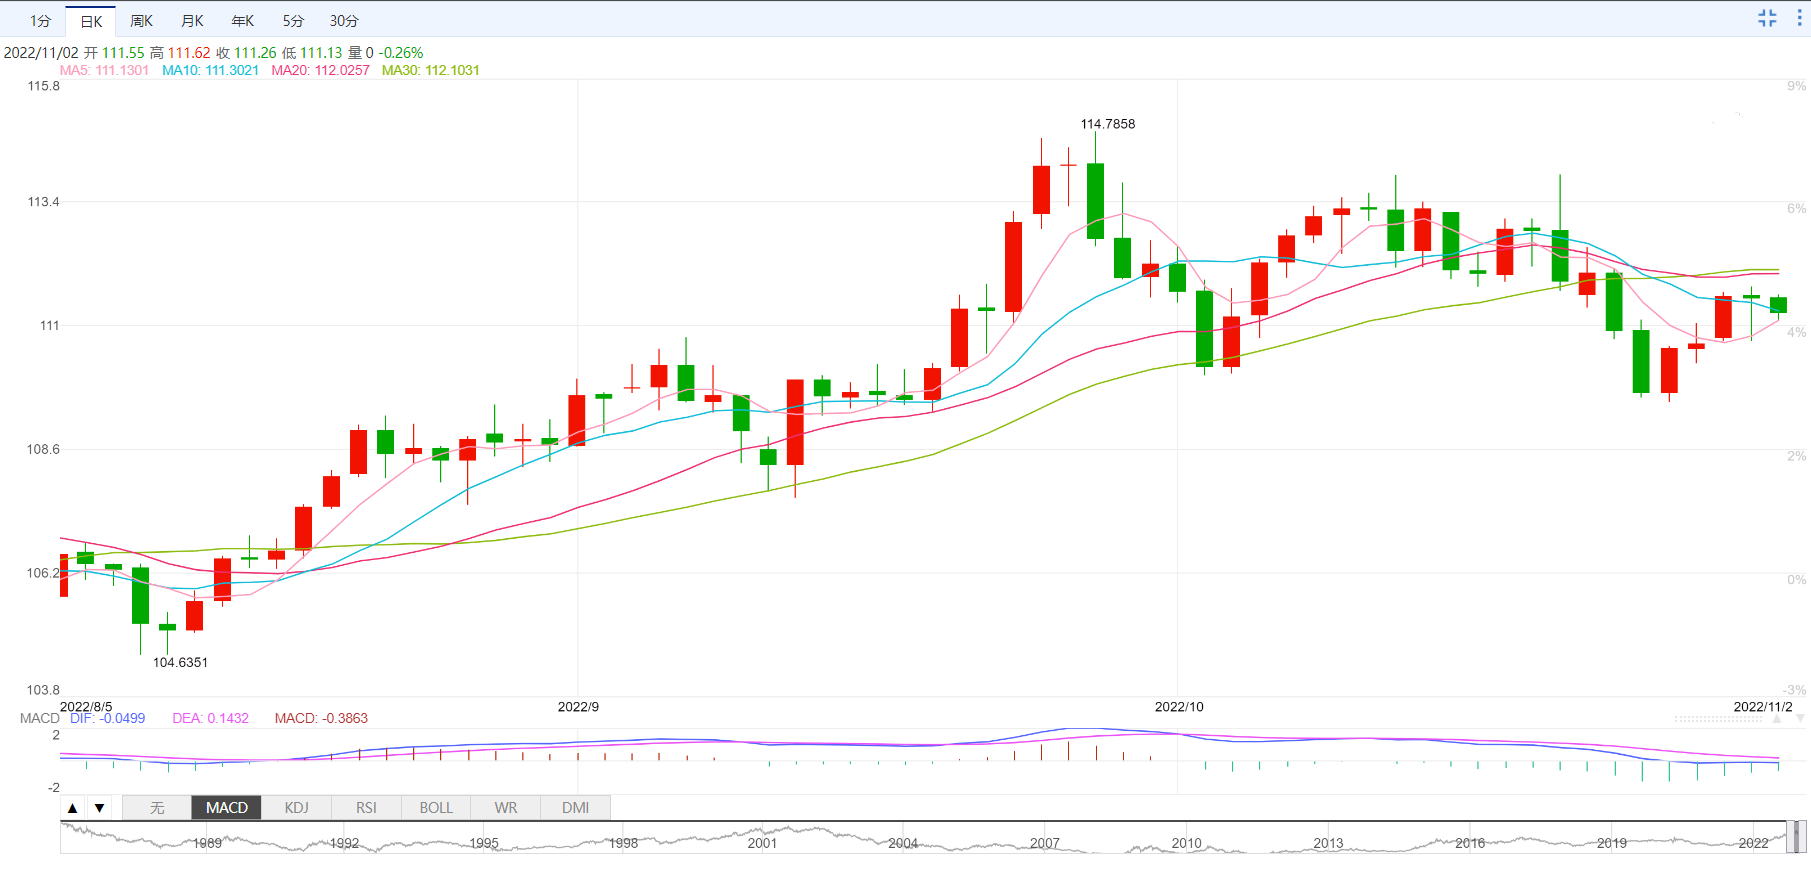Screen dimensions: 1811x877
Task: Enable the KDJ indicator
Action: coord(297,808)
